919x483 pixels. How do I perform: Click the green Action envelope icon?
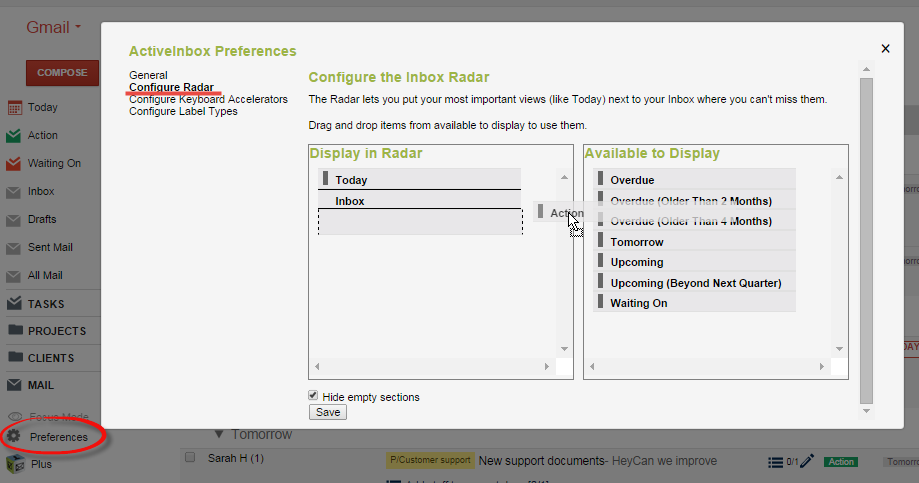pyautogui.click(x=14, y=135)
